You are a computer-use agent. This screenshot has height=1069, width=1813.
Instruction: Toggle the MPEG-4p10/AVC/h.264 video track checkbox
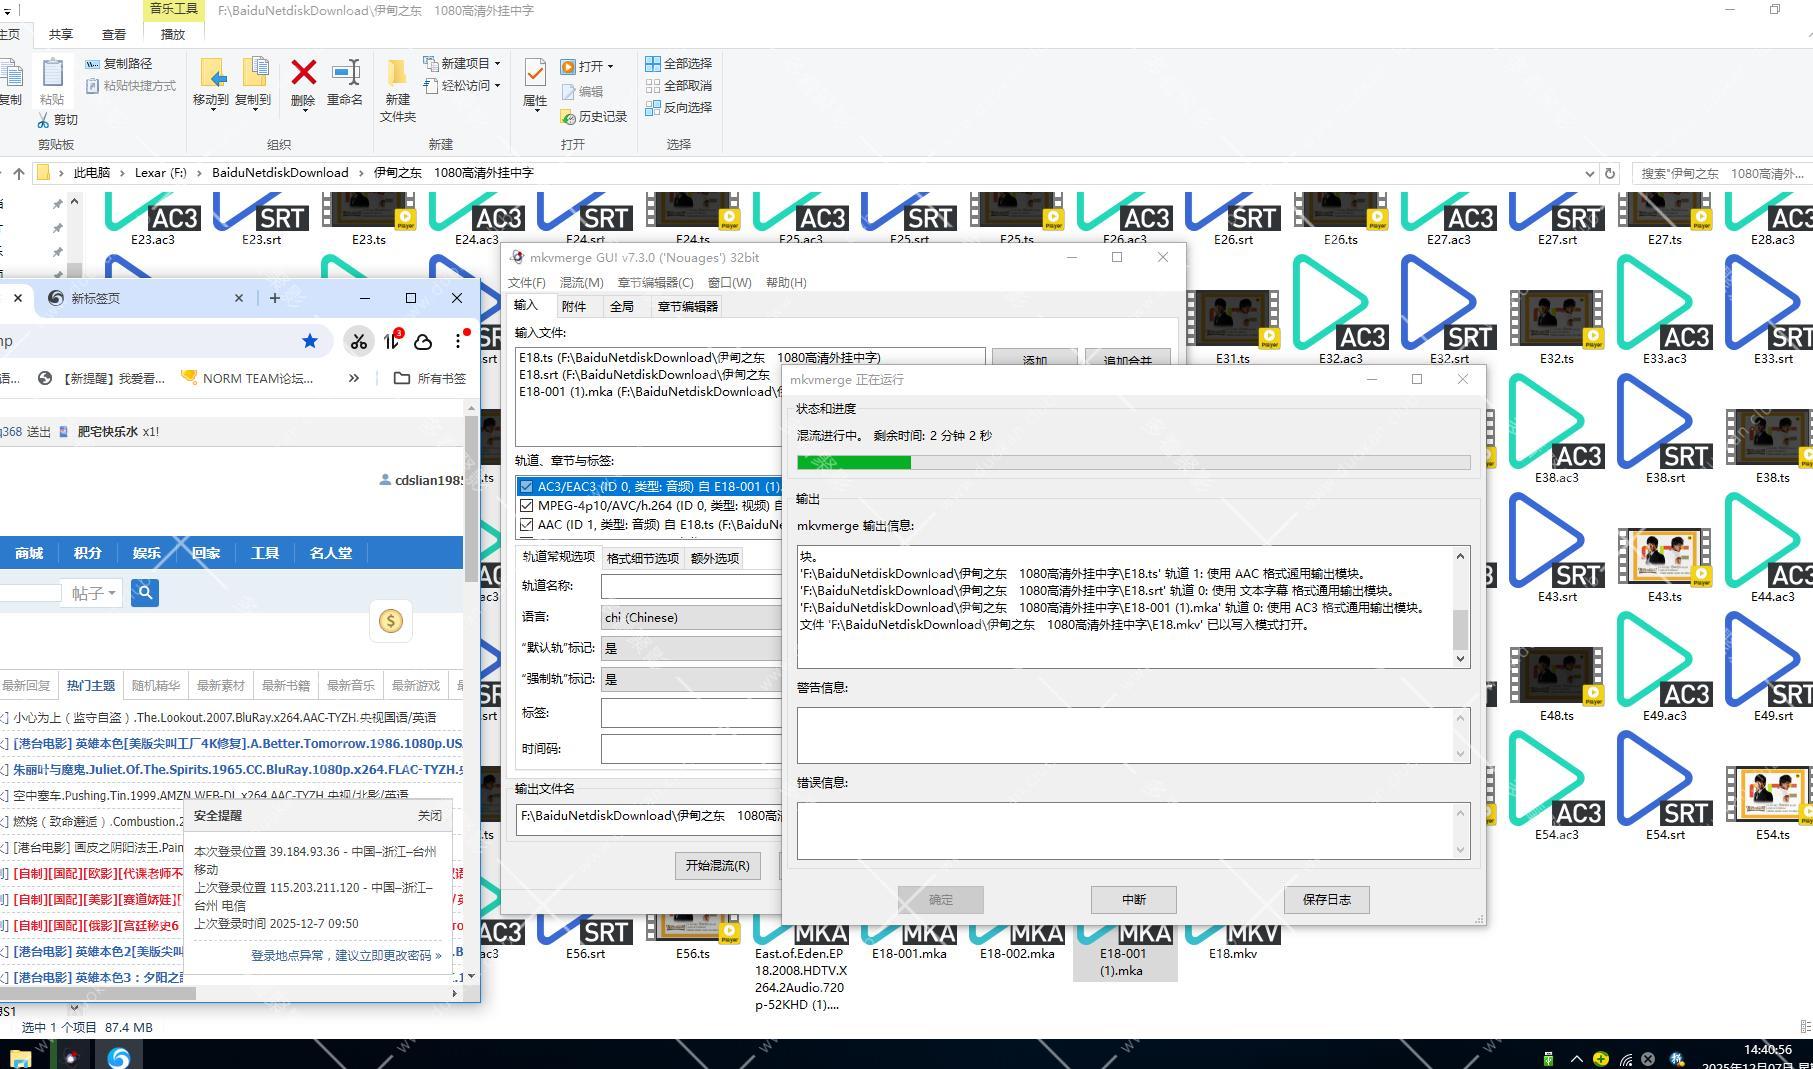(x=526, y=506)
